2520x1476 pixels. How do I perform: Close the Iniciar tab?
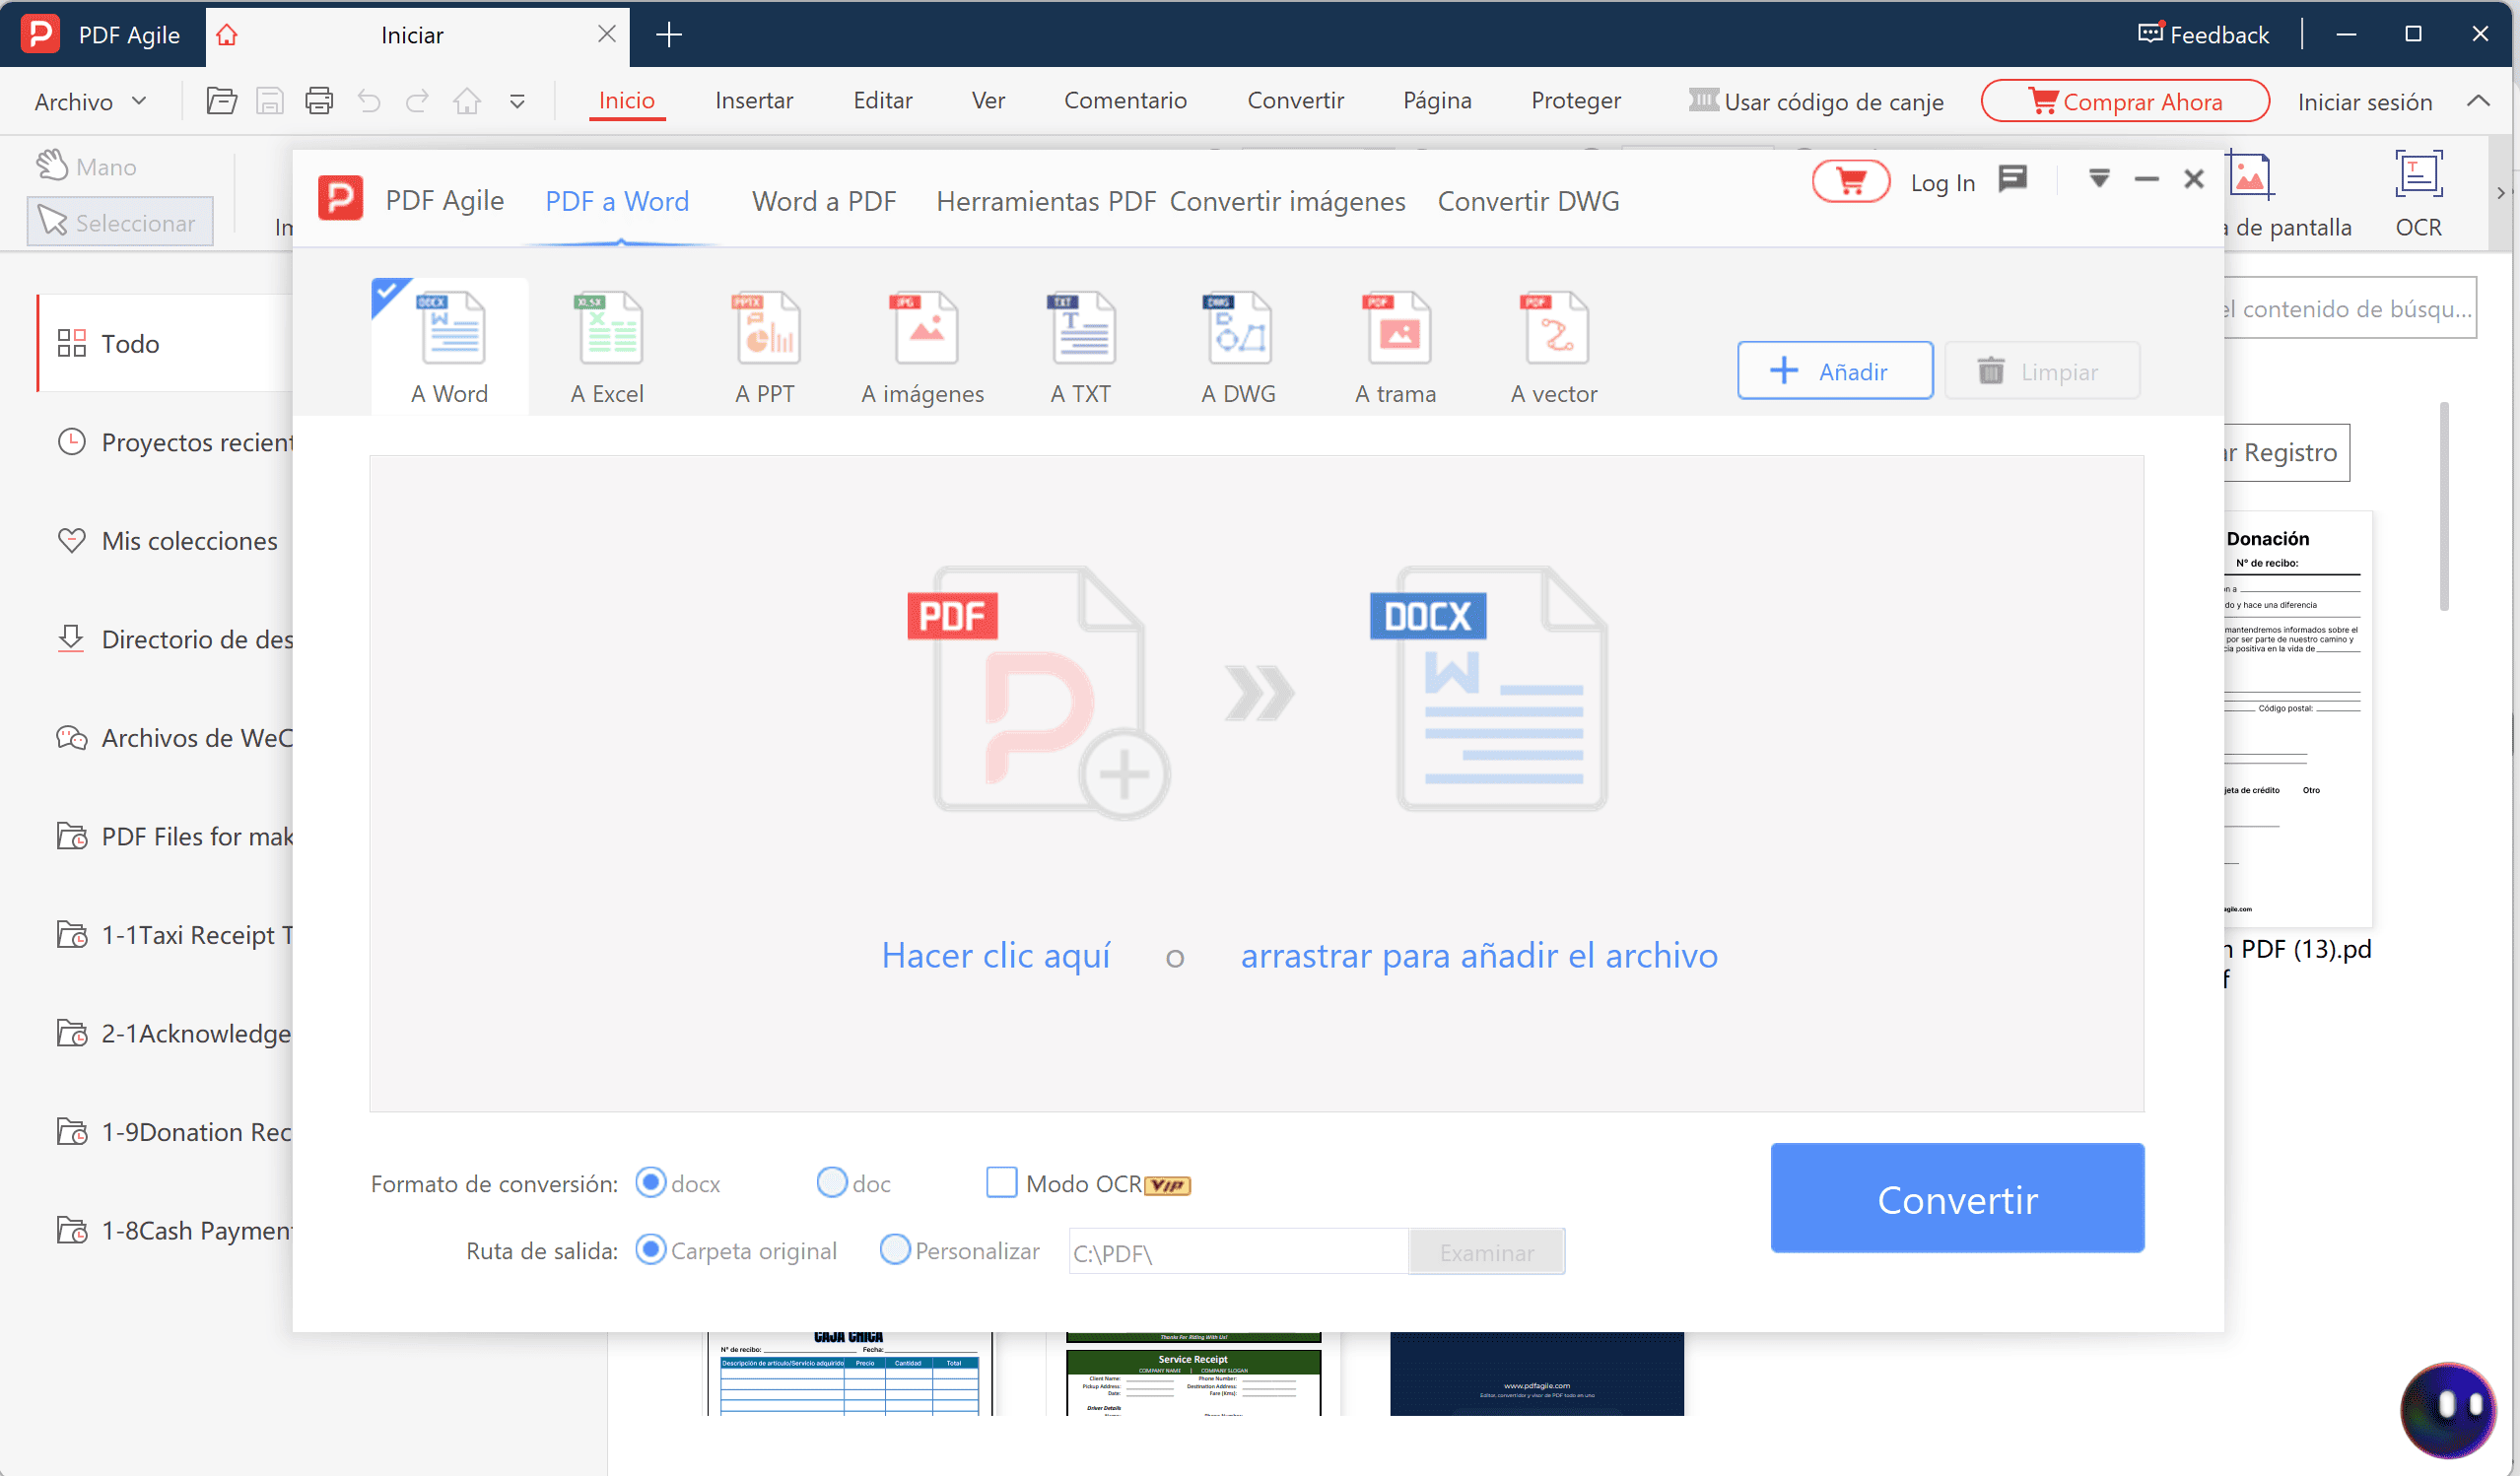(607, 34)
